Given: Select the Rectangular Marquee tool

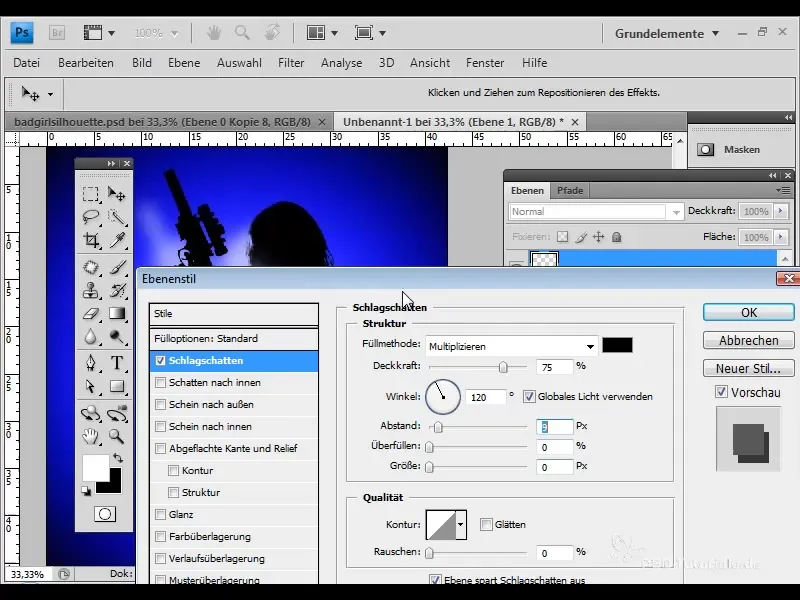Looking at the screenshot, I should (91, 194).
